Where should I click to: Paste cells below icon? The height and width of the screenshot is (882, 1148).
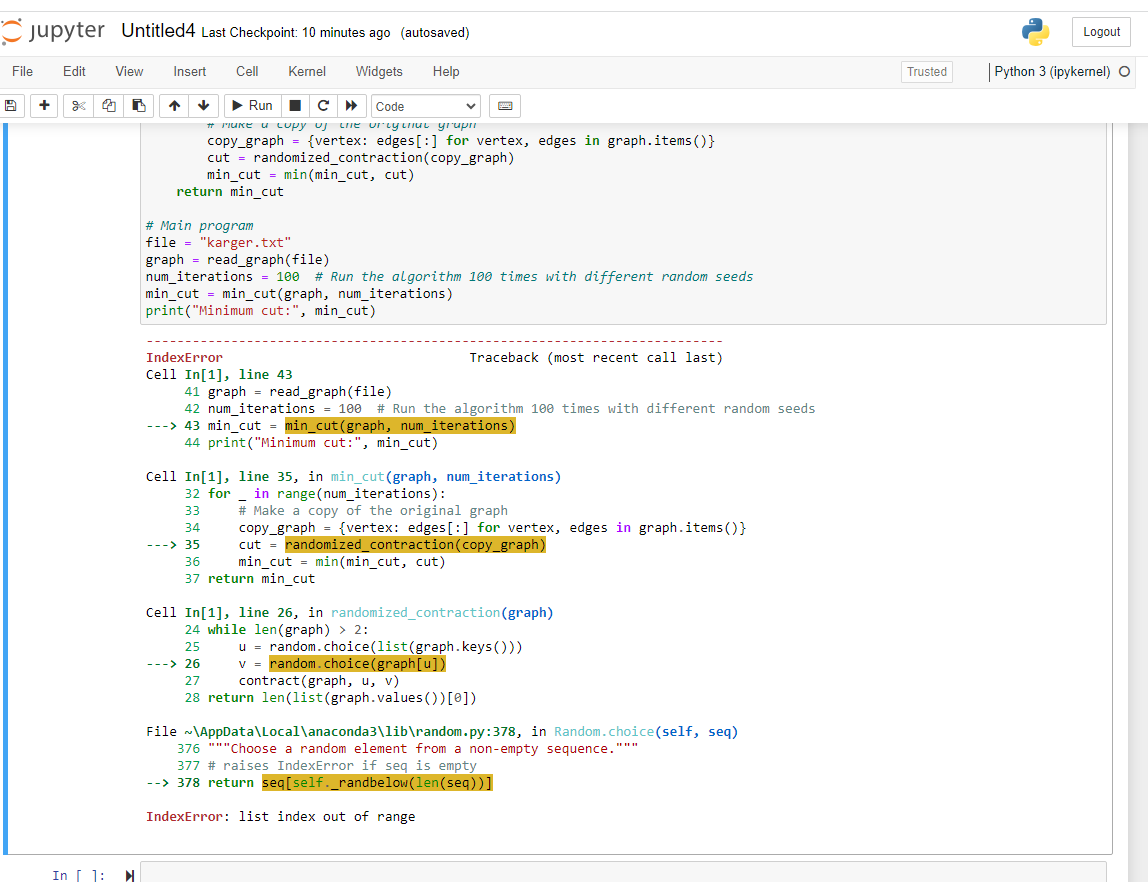coord(138,106)
